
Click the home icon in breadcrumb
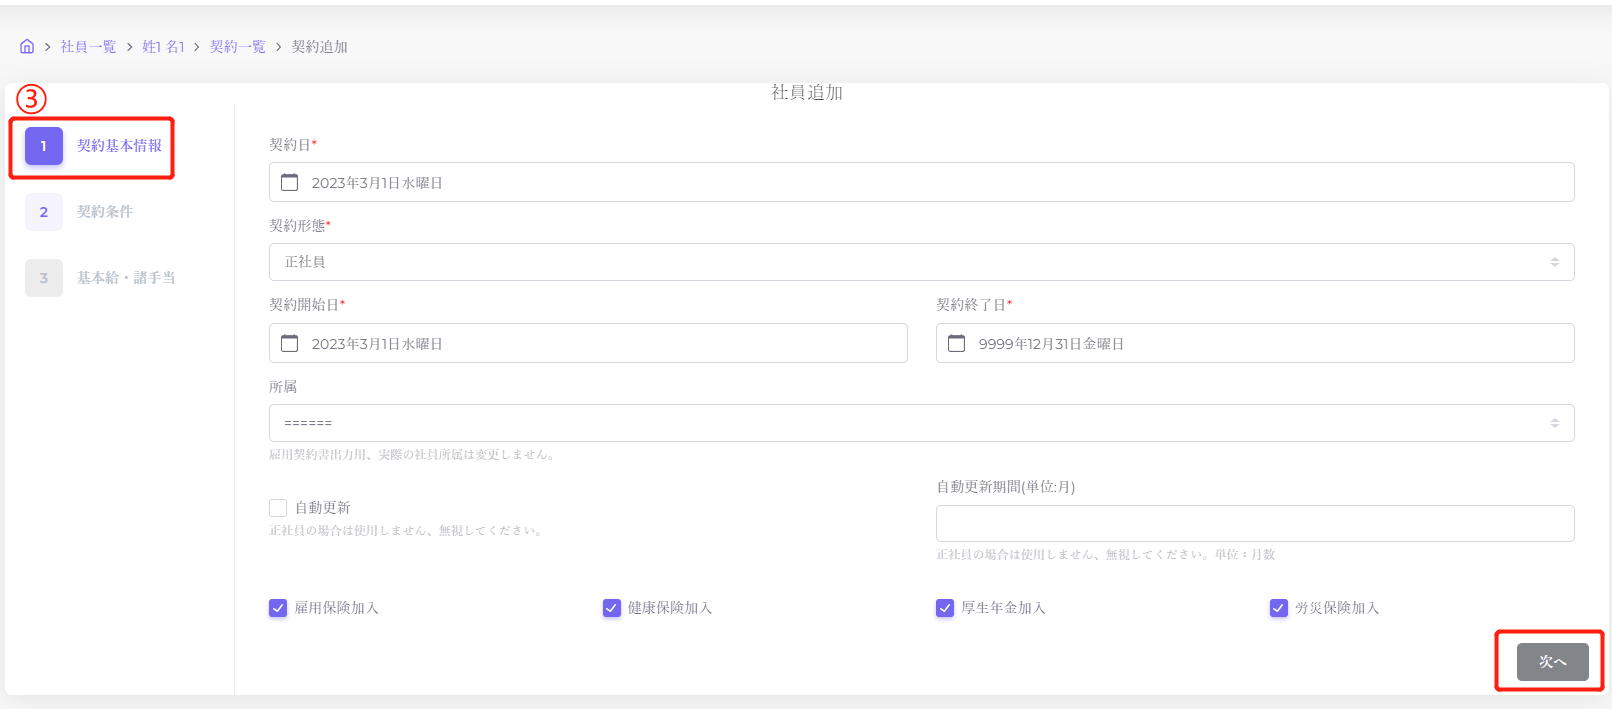coord(27,47)
